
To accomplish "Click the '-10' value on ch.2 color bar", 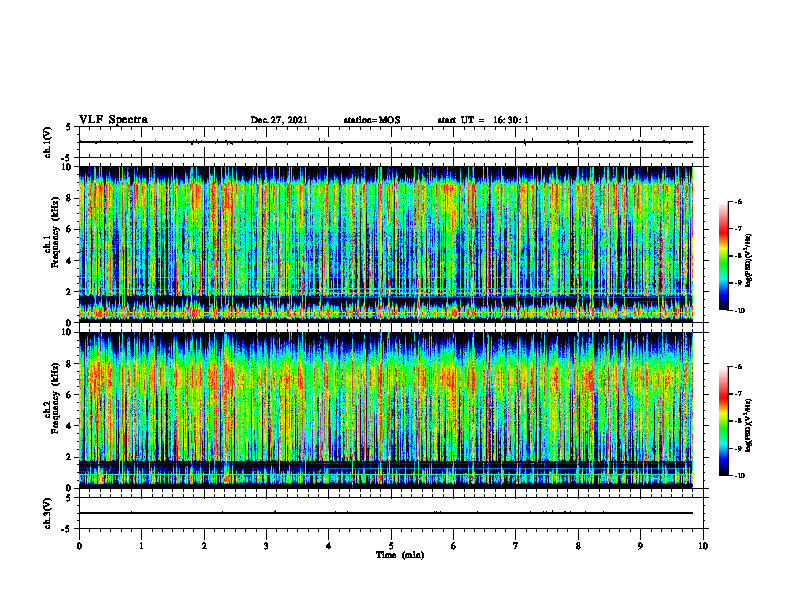I will 739,476.
